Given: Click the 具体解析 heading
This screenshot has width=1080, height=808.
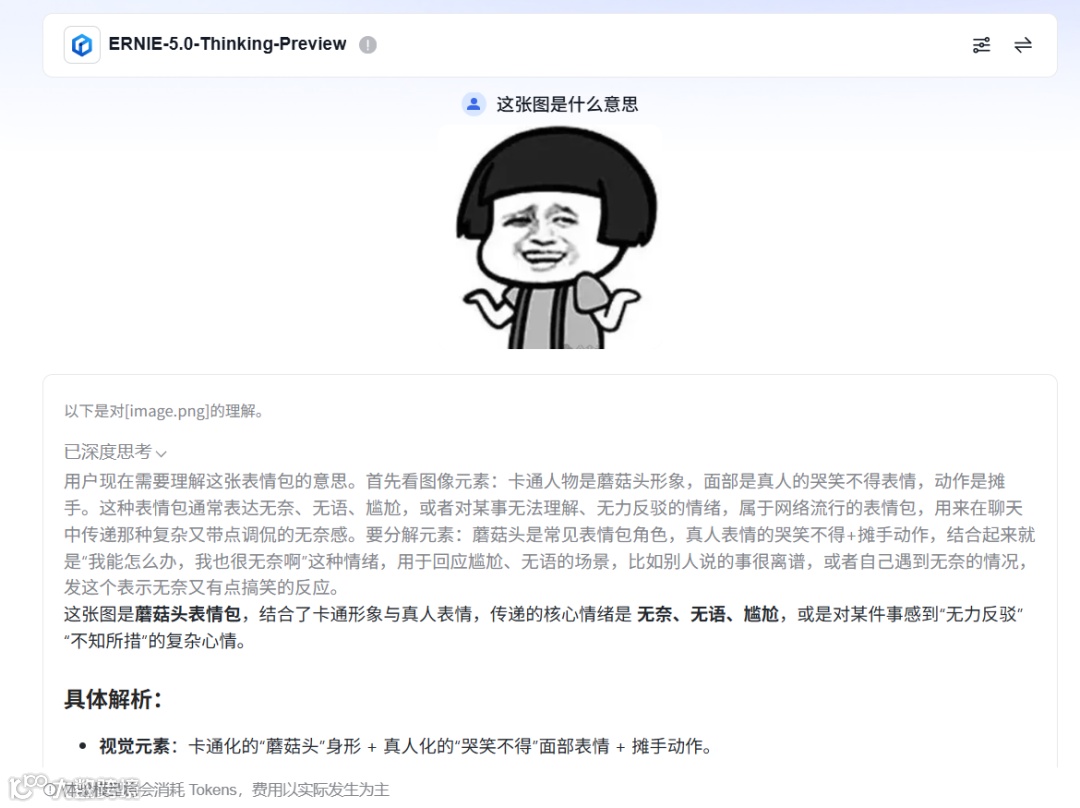Looking at the screenshot, I should (x=113, y=699).
